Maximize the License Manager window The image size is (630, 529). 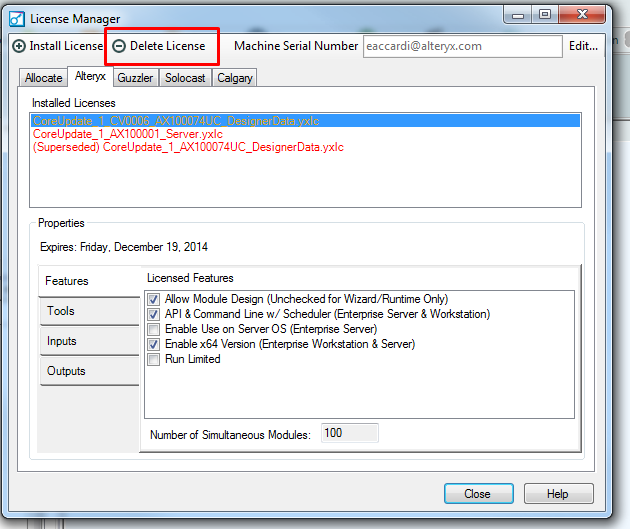(x=545, y=15)
